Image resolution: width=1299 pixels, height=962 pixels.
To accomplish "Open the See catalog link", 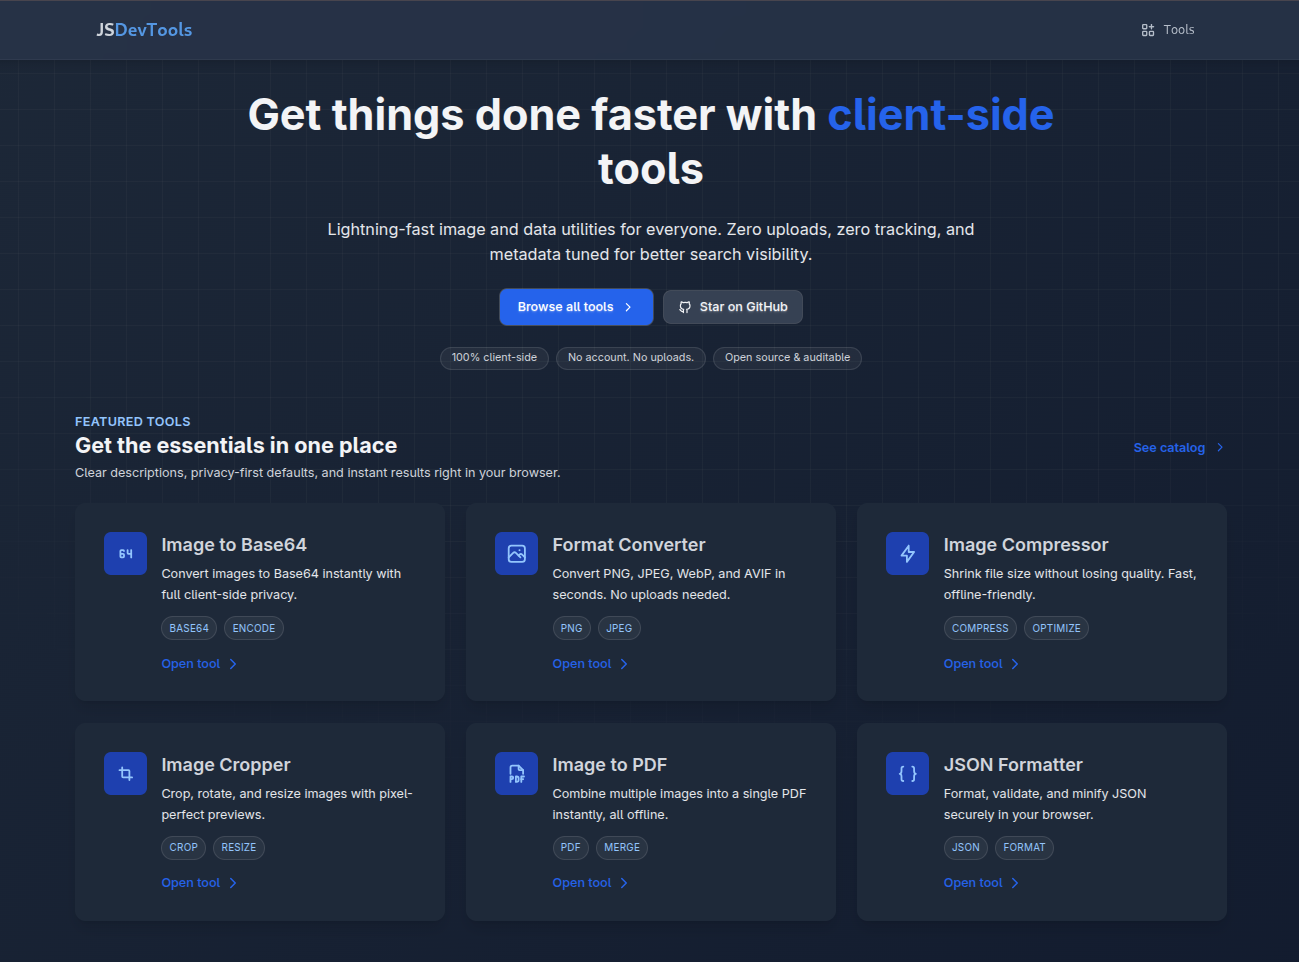I will point(1167,448).
